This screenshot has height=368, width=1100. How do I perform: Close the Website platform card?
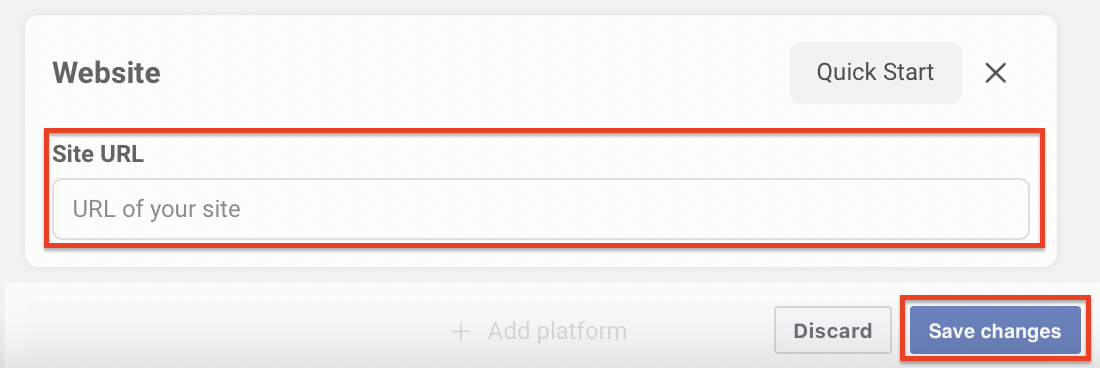(x=995, y=72)
